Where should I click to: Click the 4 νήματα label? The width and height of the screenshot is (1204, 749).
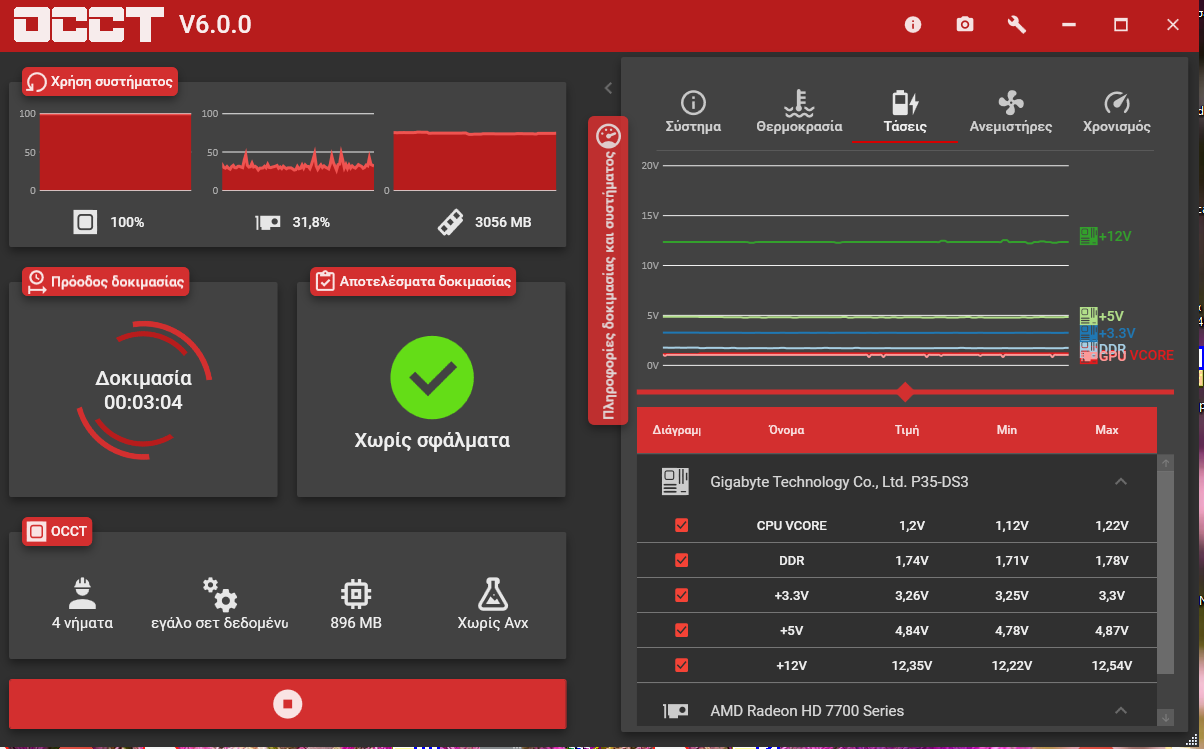tap(82, 623)
